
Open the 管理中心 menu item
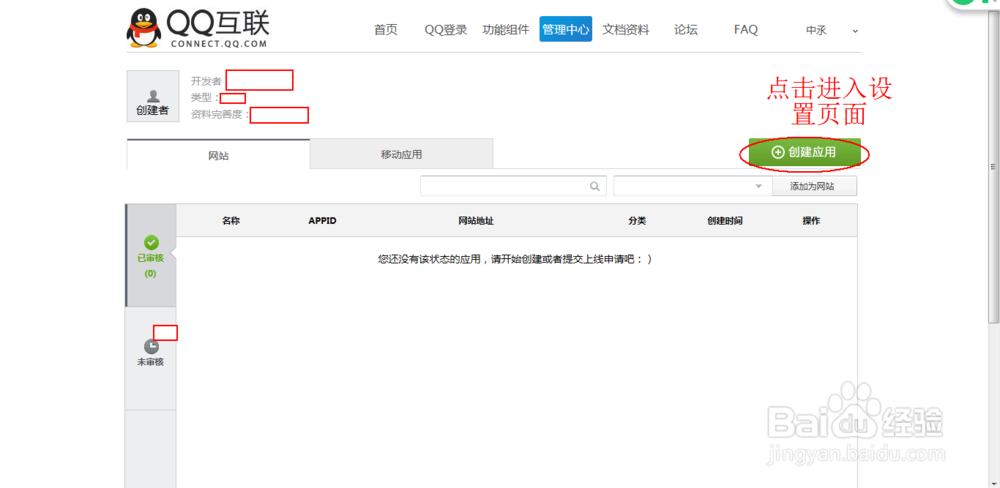566,29
